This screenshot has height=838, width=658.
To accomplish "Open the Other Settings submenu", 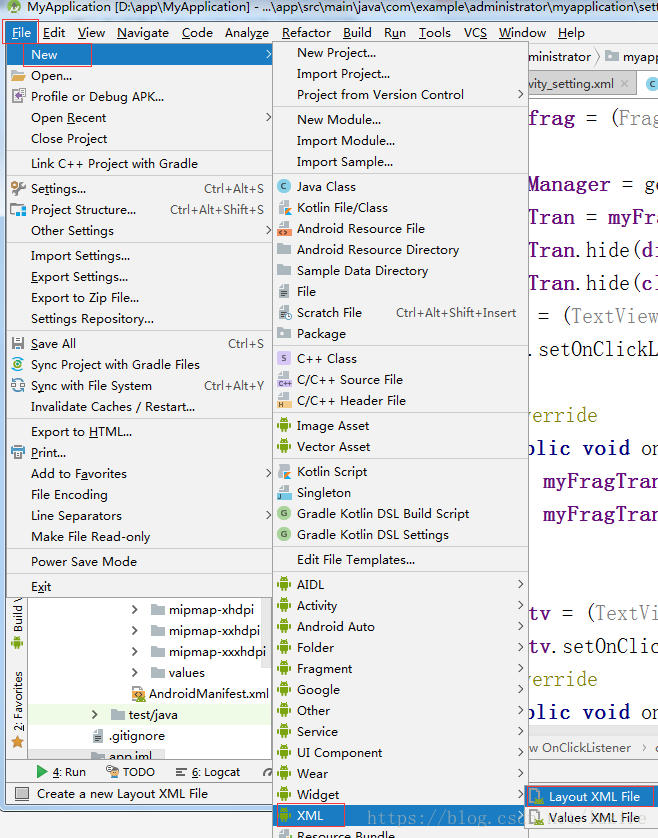I will coord(140,230).
